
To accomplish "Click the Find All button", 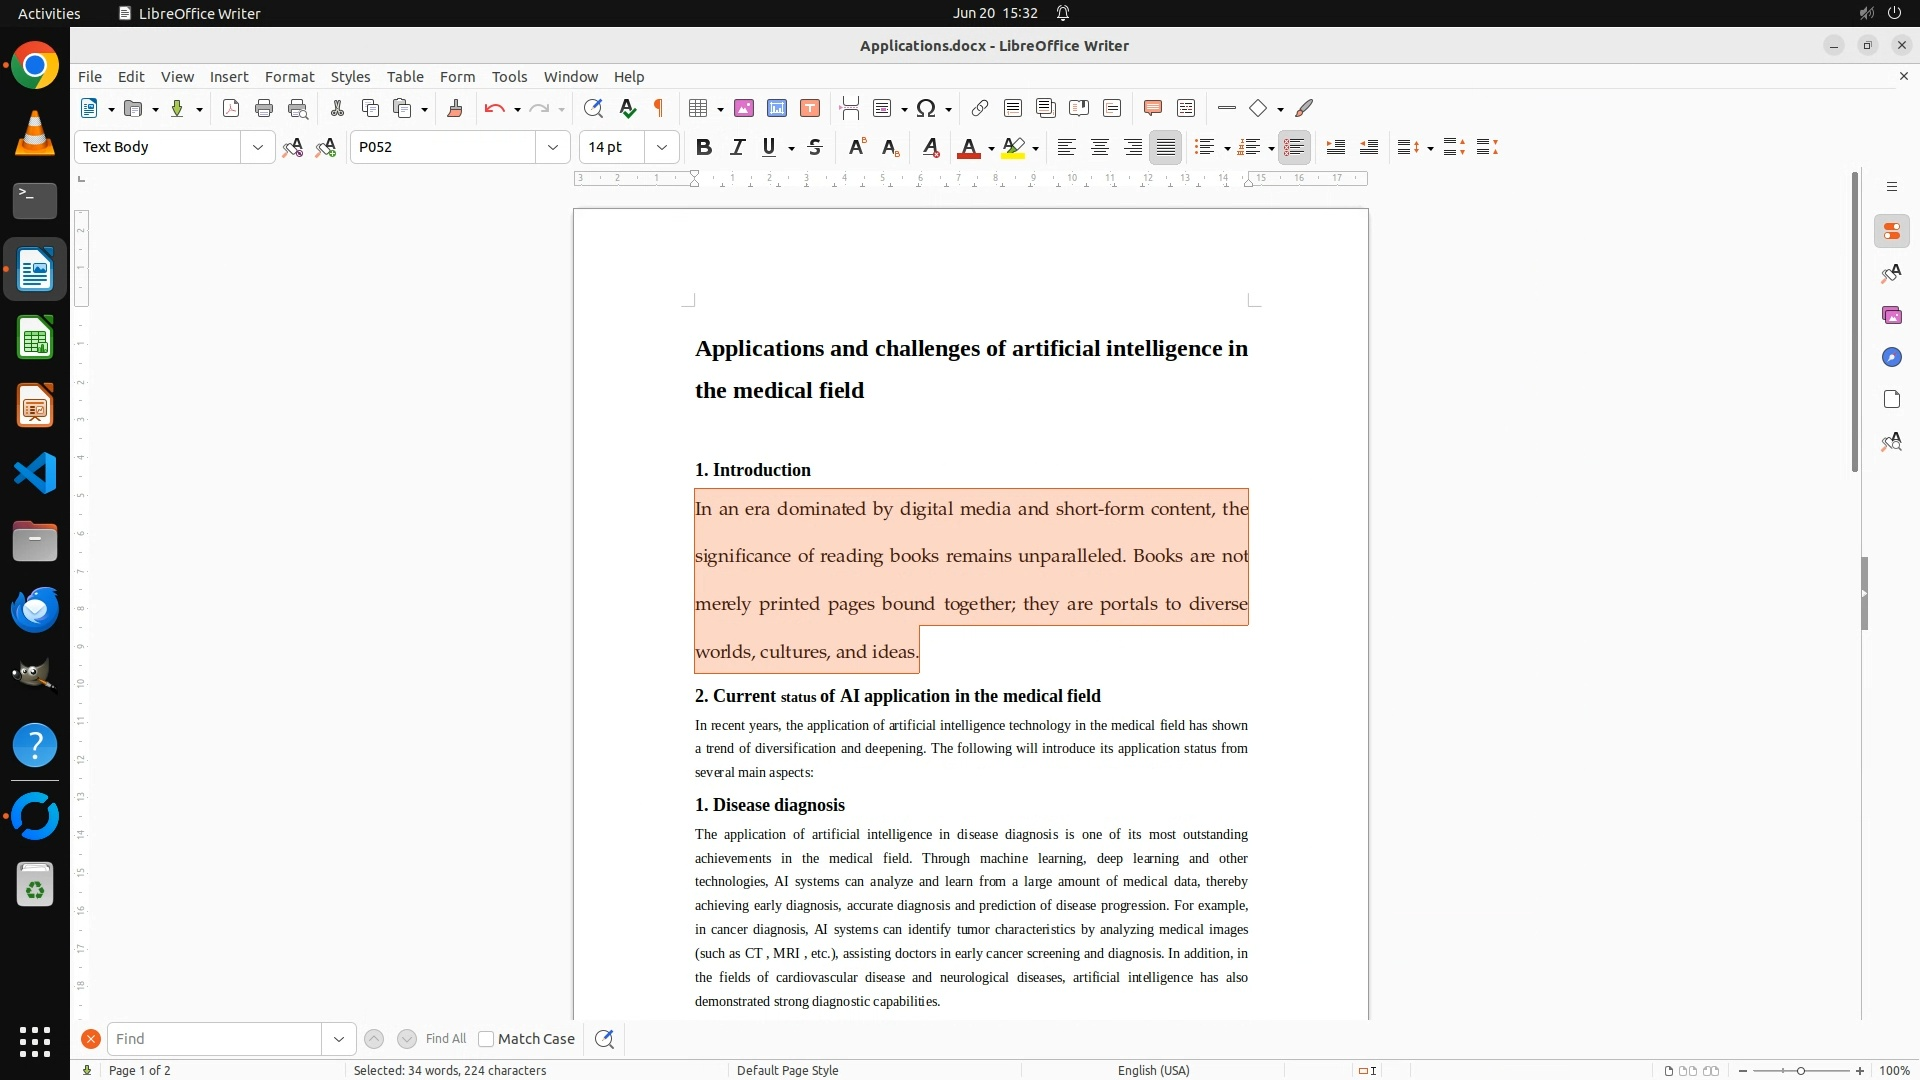I will (x=445, y=1039).
